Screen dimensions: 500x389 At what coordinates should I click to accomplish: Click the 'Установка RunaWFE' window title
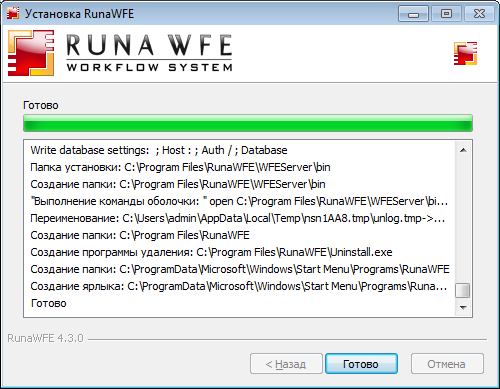(79, 14)
